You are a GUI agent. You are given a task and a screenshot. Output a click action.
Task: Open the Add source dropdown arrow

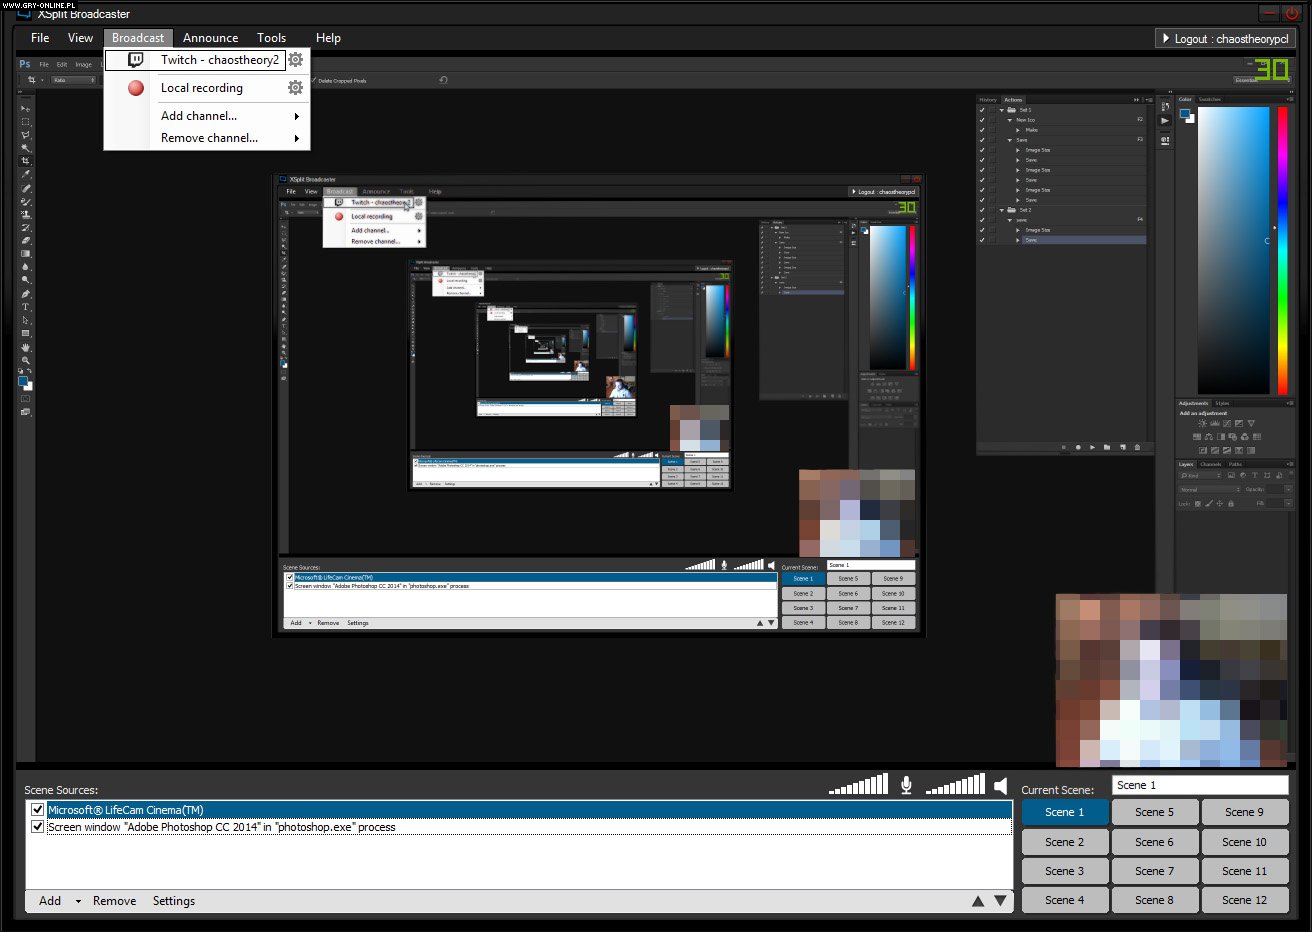tap(78, 901)
